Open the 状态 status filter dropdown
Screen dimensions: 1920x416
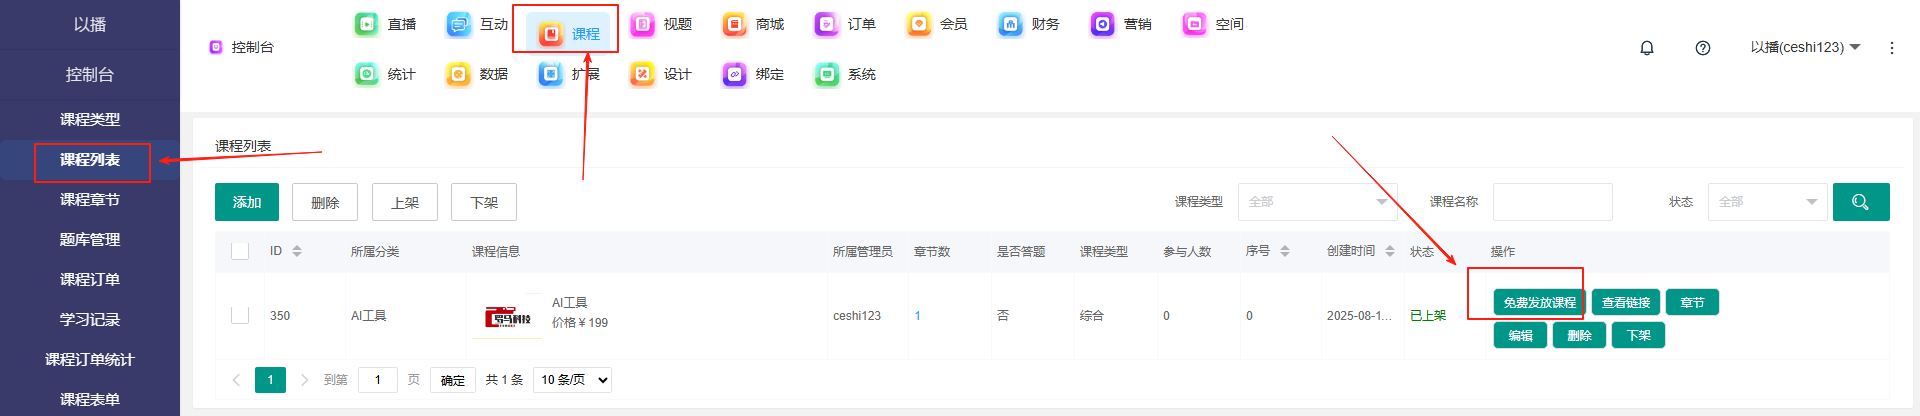click(1767, 202)
